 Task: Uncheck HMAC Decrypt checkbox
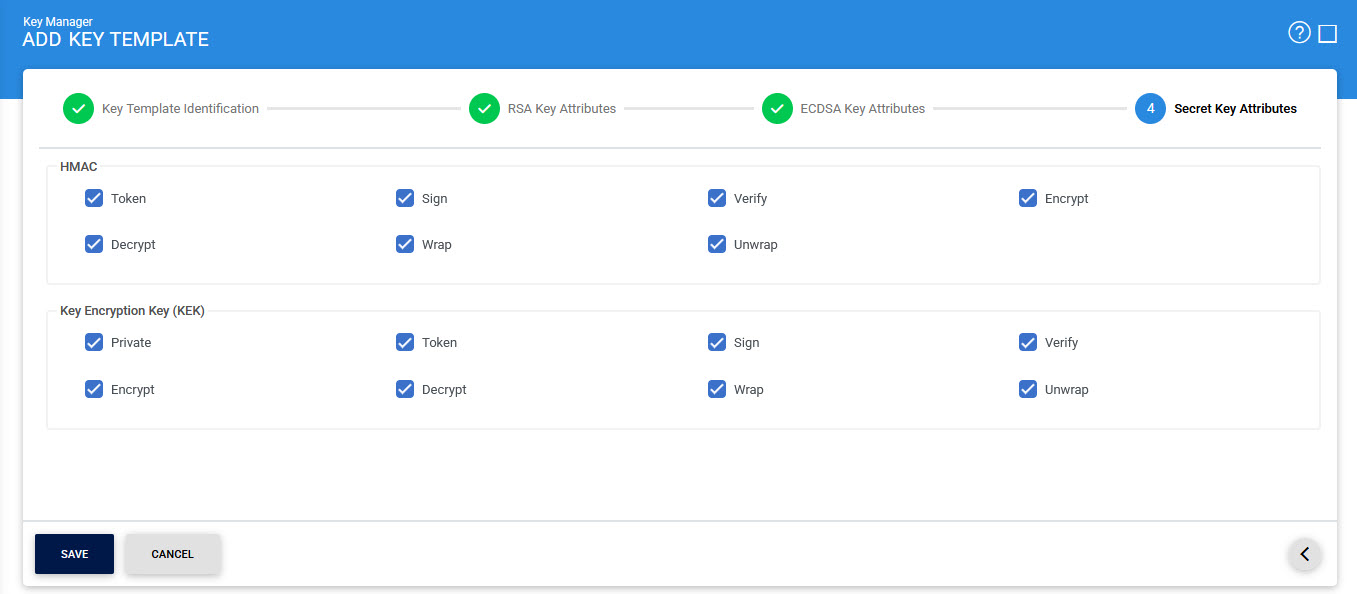click(94, 244)
